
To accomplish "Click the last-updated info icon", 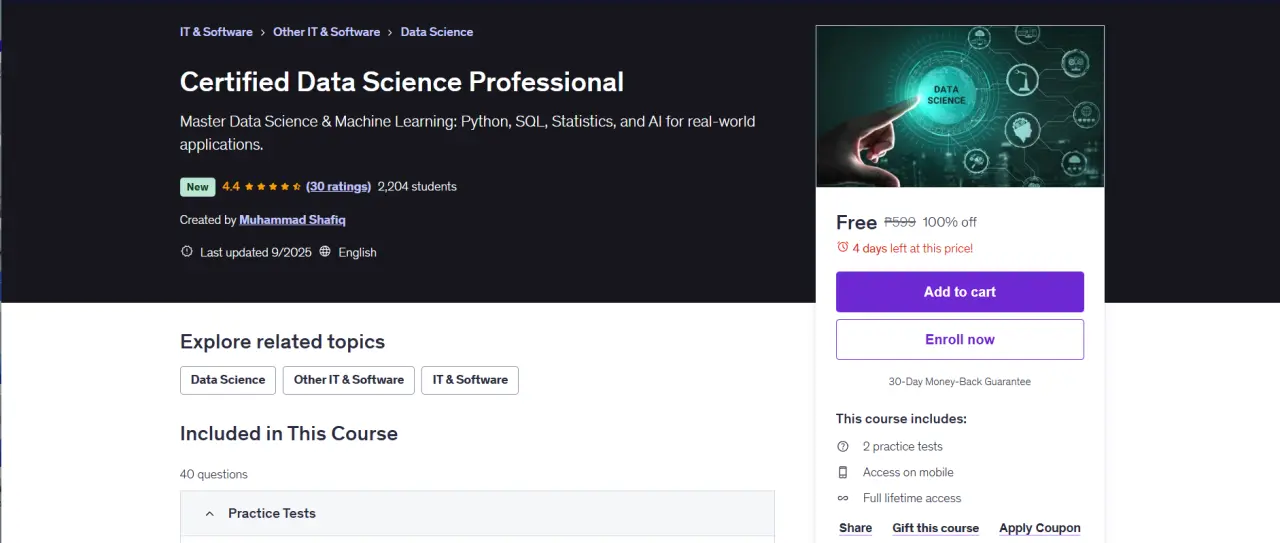I will click(x=186, y=252).
